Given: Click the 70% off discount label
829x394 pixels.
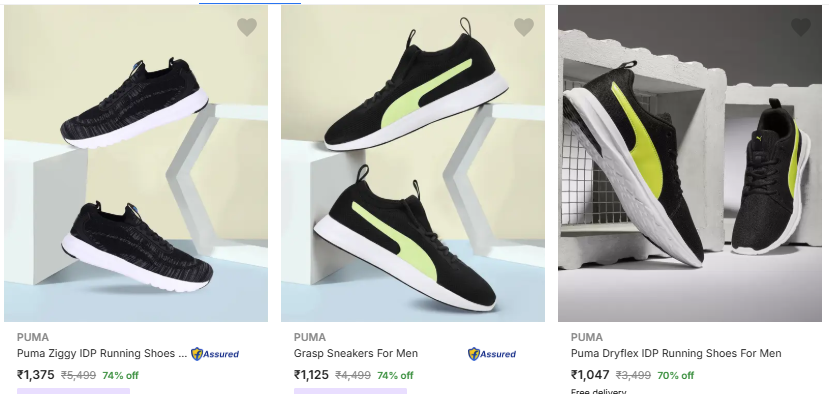Looking at the screenshot, I should (676, 375).
